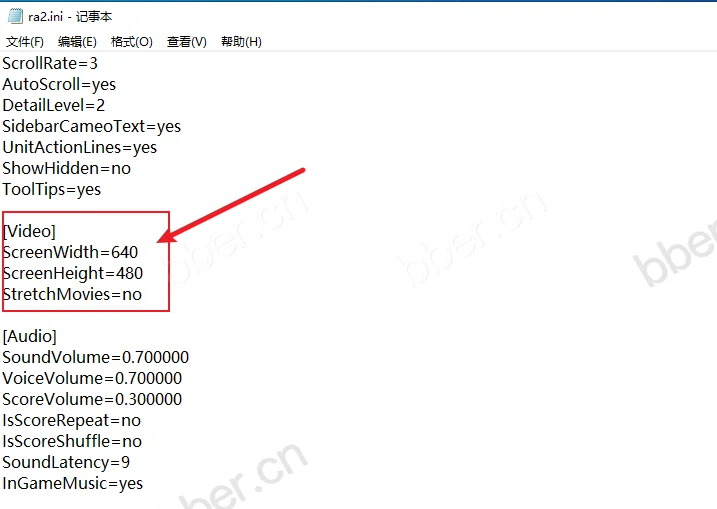Image resolution: width=717 pixels, height=509 pixels.
Task: Open the 帮助(H) menu
Action: click(241, 42)
